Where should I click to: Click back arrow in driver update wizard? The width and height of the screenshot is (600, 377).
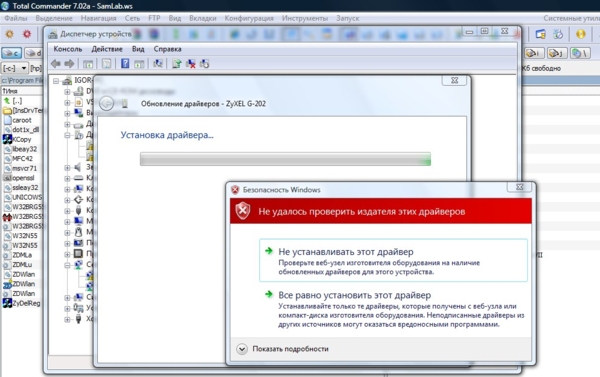106,103
